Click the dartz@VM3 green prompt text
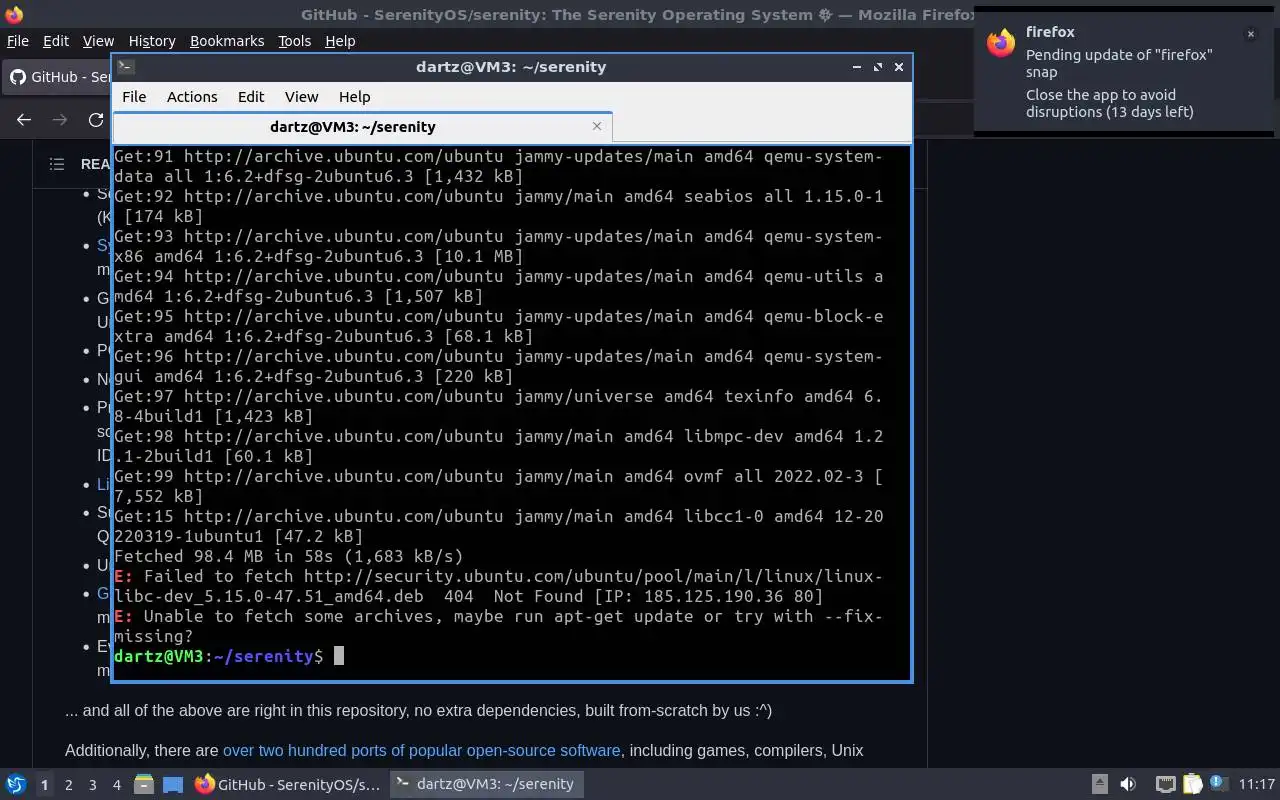 pyautogui.click(x=159, y=656)
